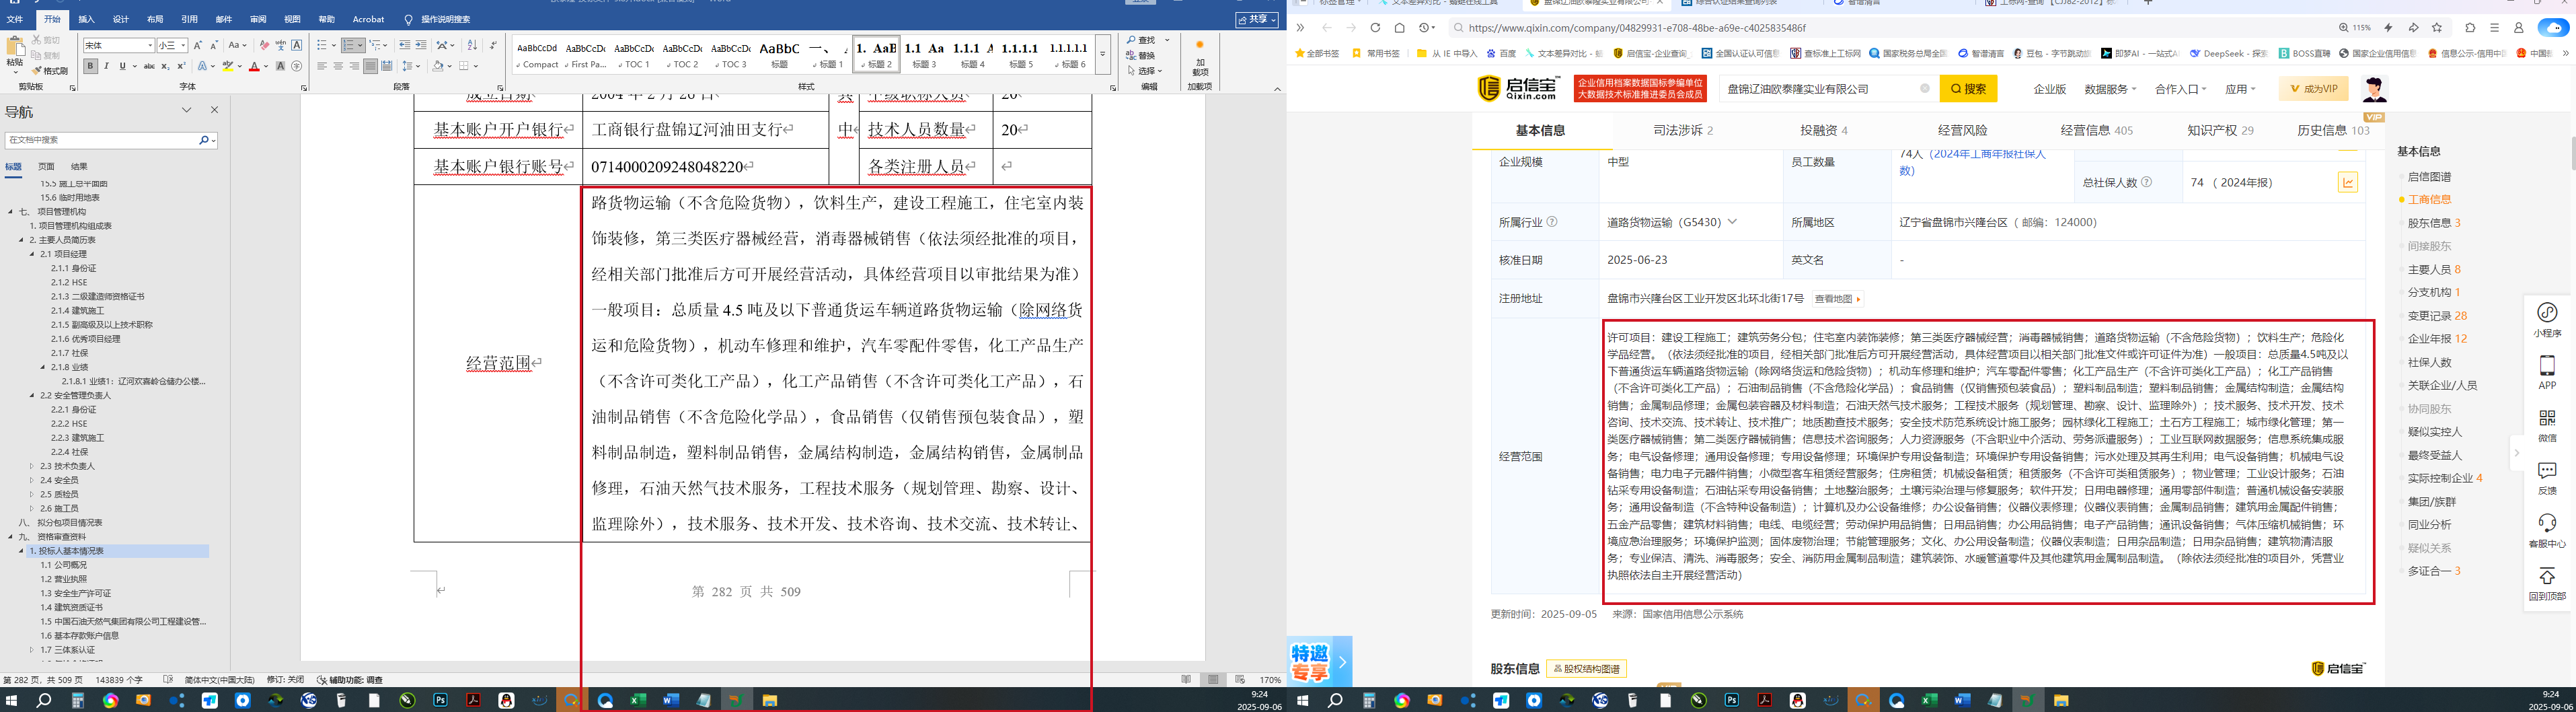
Task: Open the 布局 ribbon tab
Action: click(155, 19)
